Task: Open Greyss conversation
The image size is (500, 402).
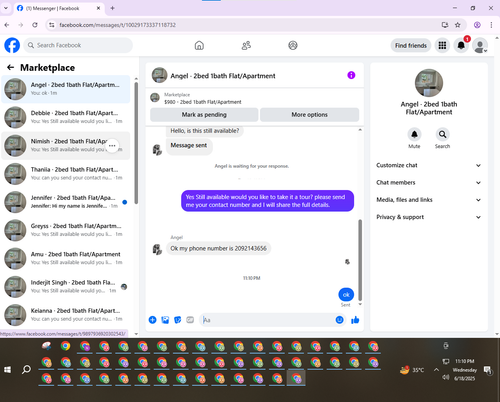Action: (x=66, y=230)
